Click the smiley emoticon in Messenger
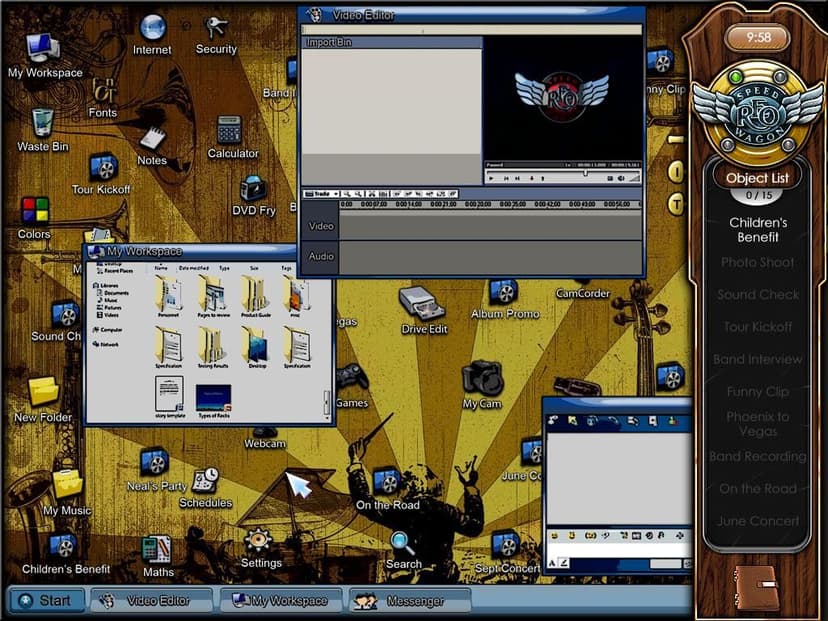This screenshot has height=621, width=828. tap(555, 535)
